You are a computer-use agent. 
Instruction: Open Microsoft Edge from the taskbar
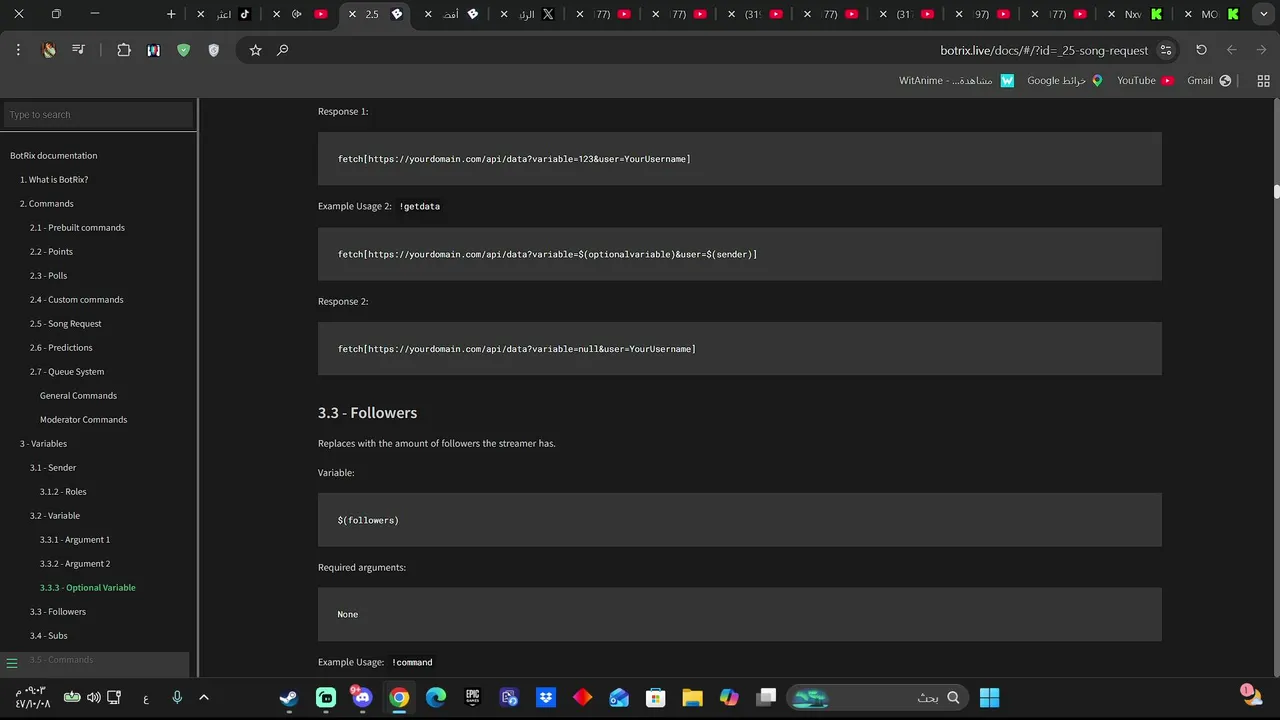(x=436, y=698)
